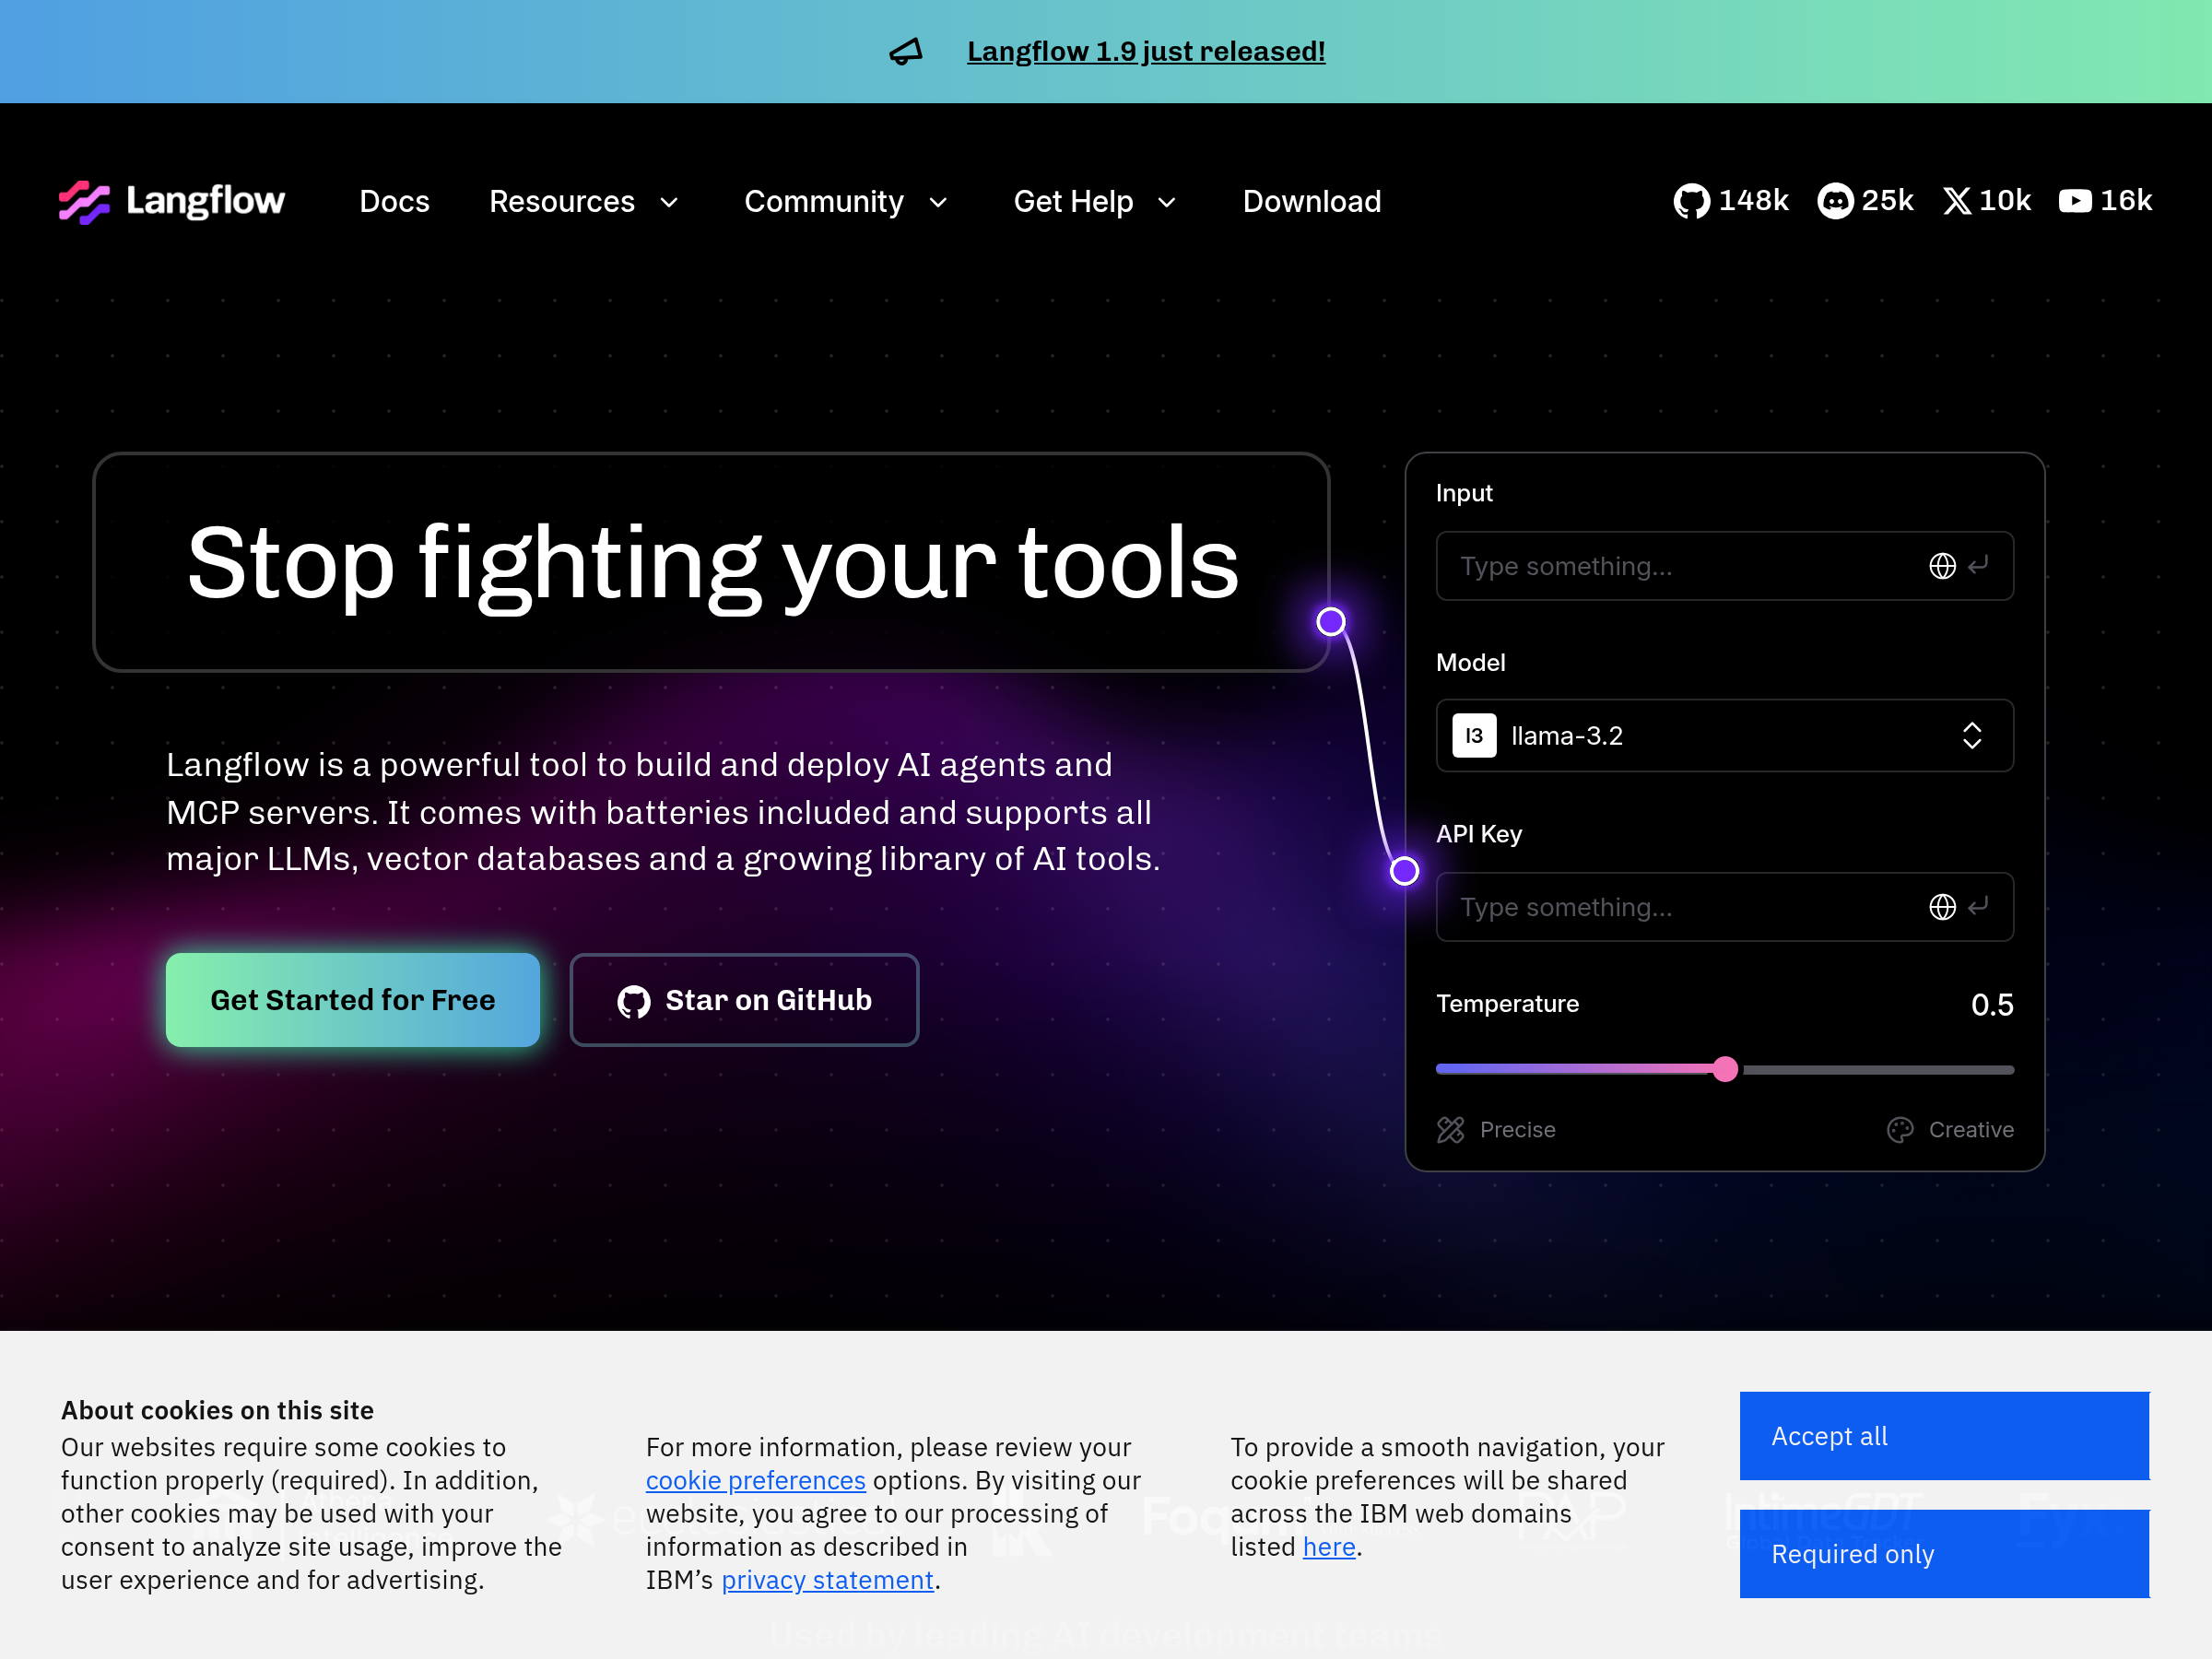Click globe icon in API Key field

pos(1942,907)
